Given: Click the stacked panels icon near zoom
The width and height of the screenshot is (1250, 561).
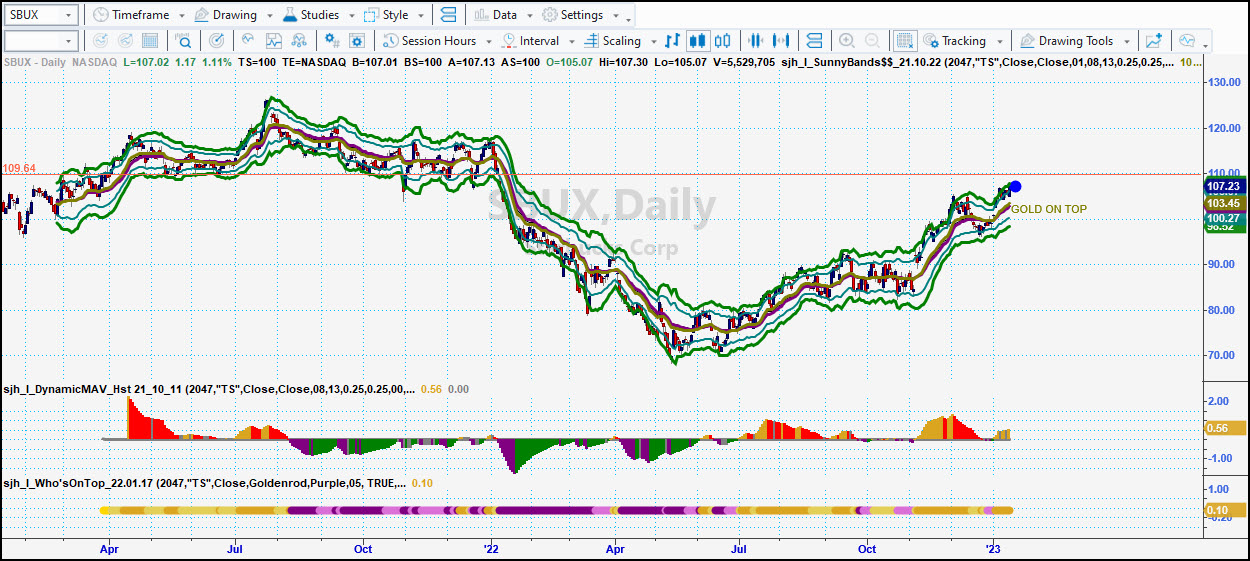Looking at the screenshot, I should [814, 41].
